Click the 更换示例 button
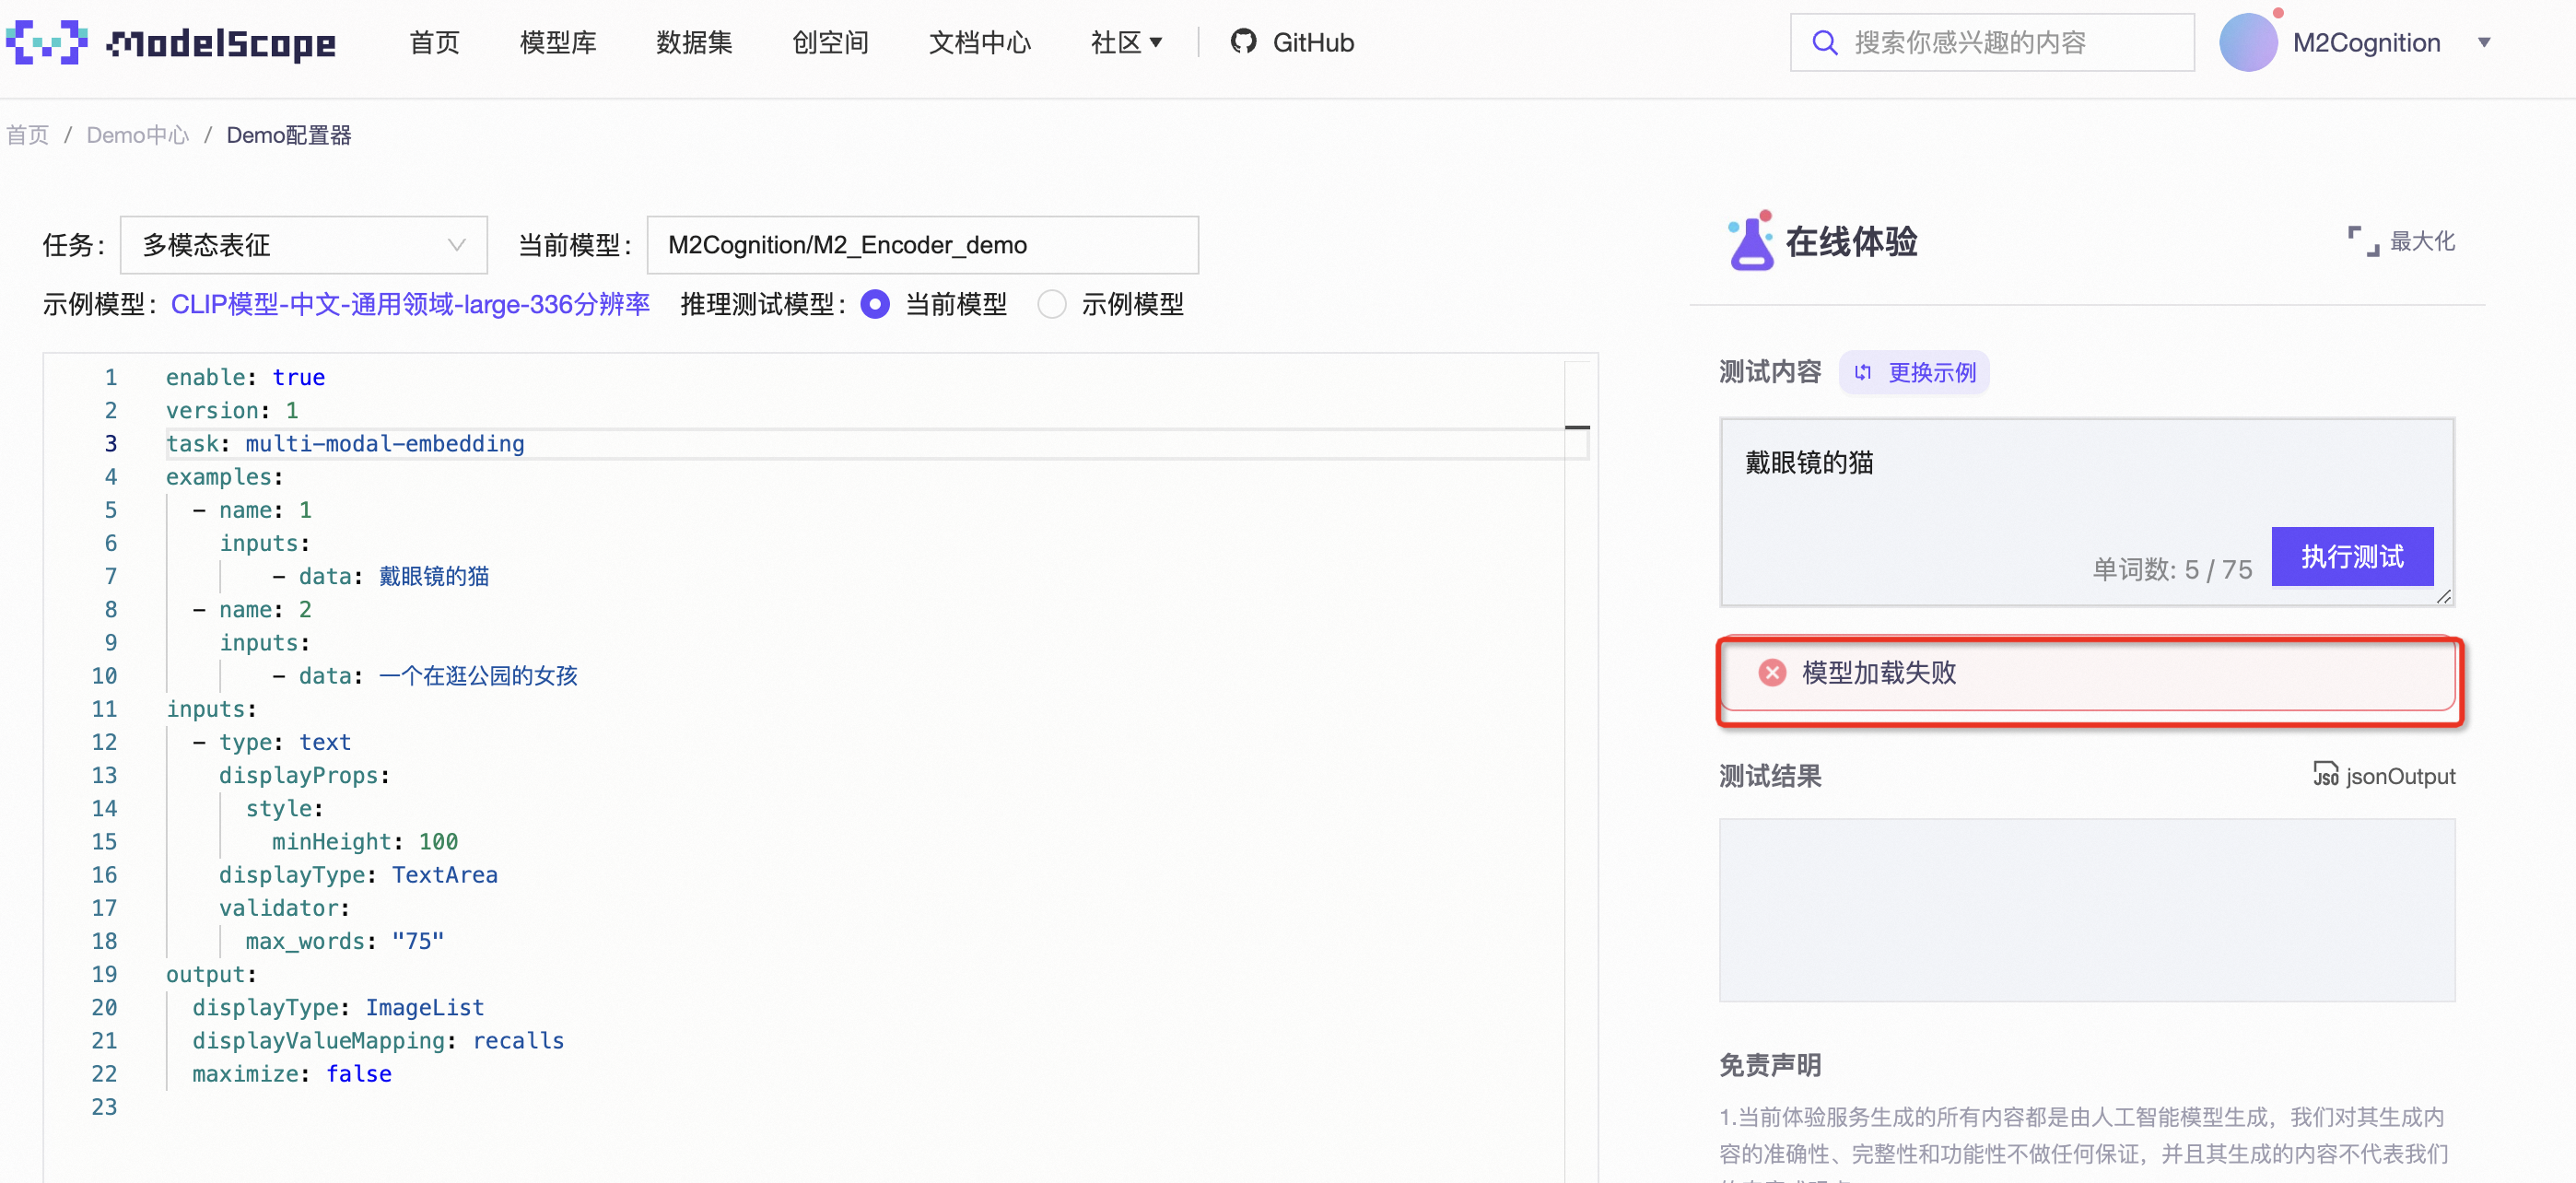 pos(1914,372)
